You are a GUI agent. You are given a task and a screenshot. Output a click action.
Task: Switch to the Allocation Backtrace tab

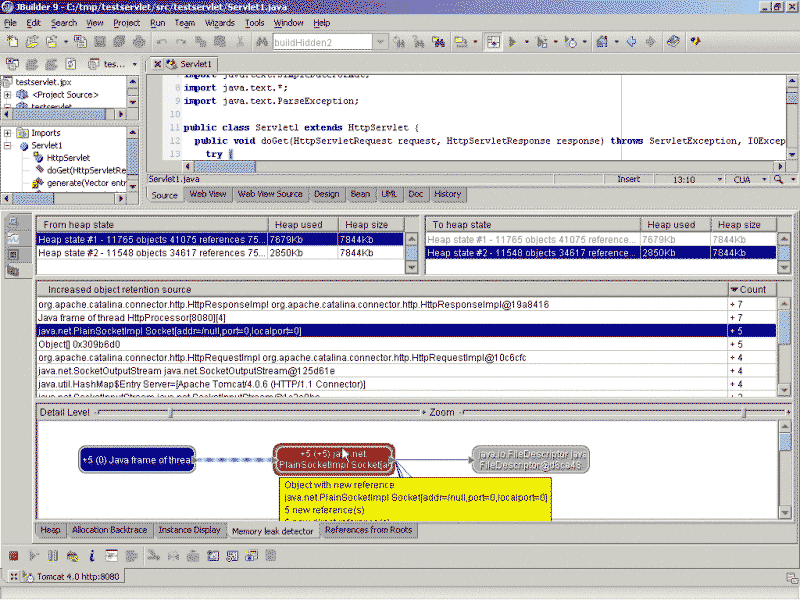(x=109, y=530)
